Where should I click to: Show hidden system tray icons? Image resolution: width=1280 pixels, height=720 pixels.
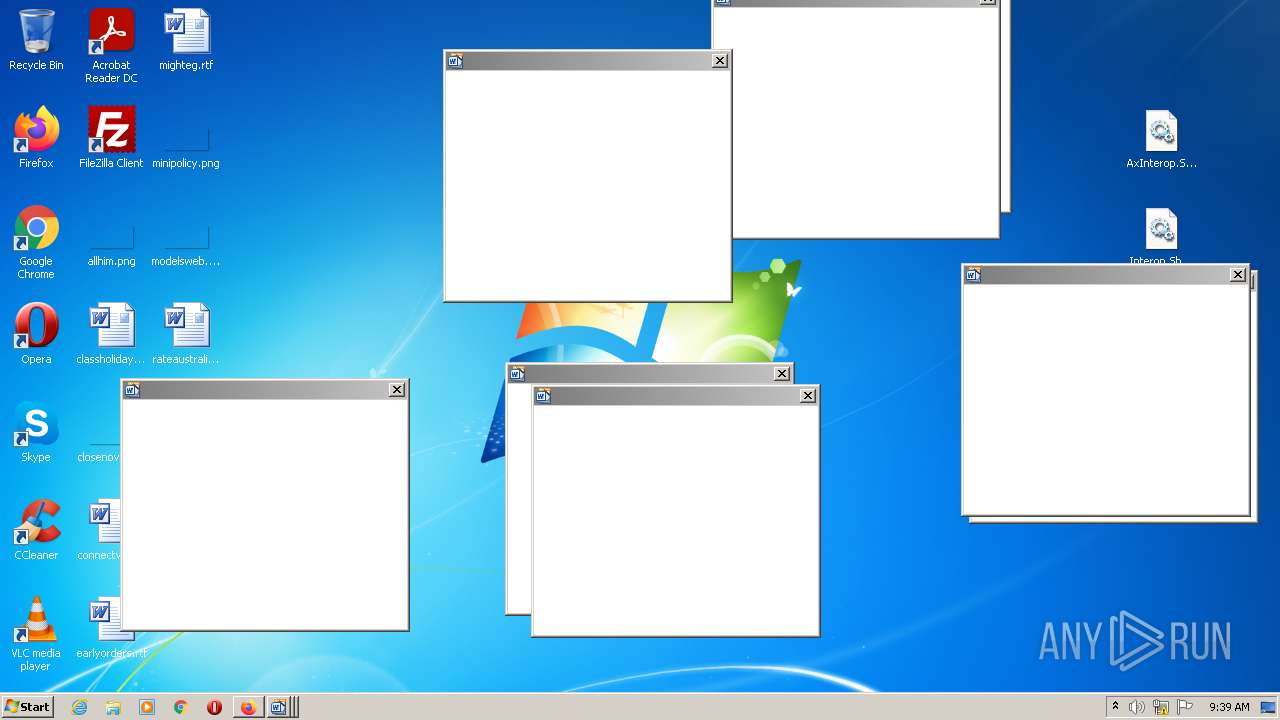tap(1115, 707)
